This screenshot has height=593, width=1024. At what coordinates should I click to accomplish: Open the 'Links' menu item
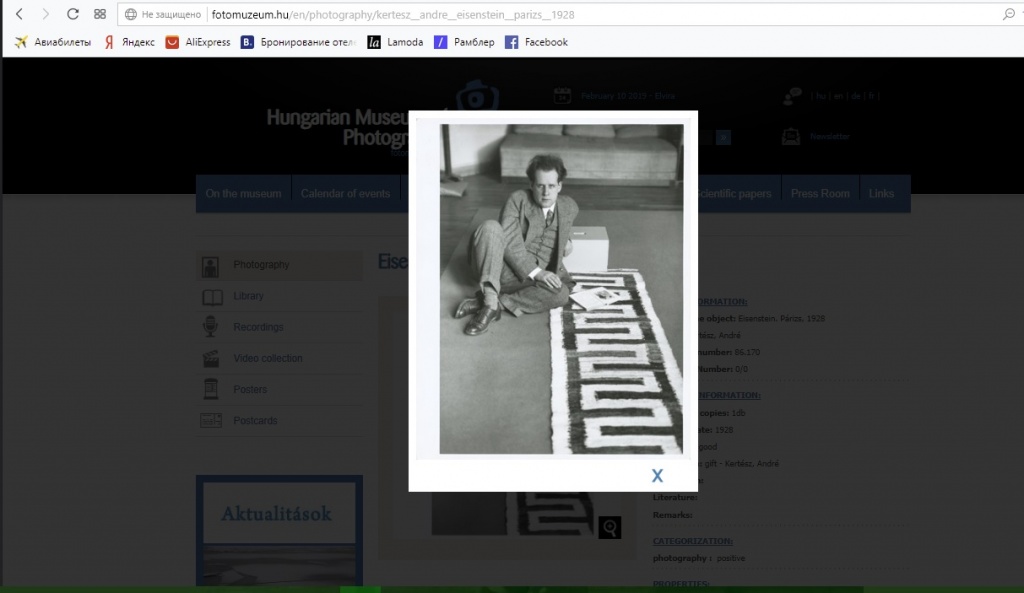click(881, 193)
